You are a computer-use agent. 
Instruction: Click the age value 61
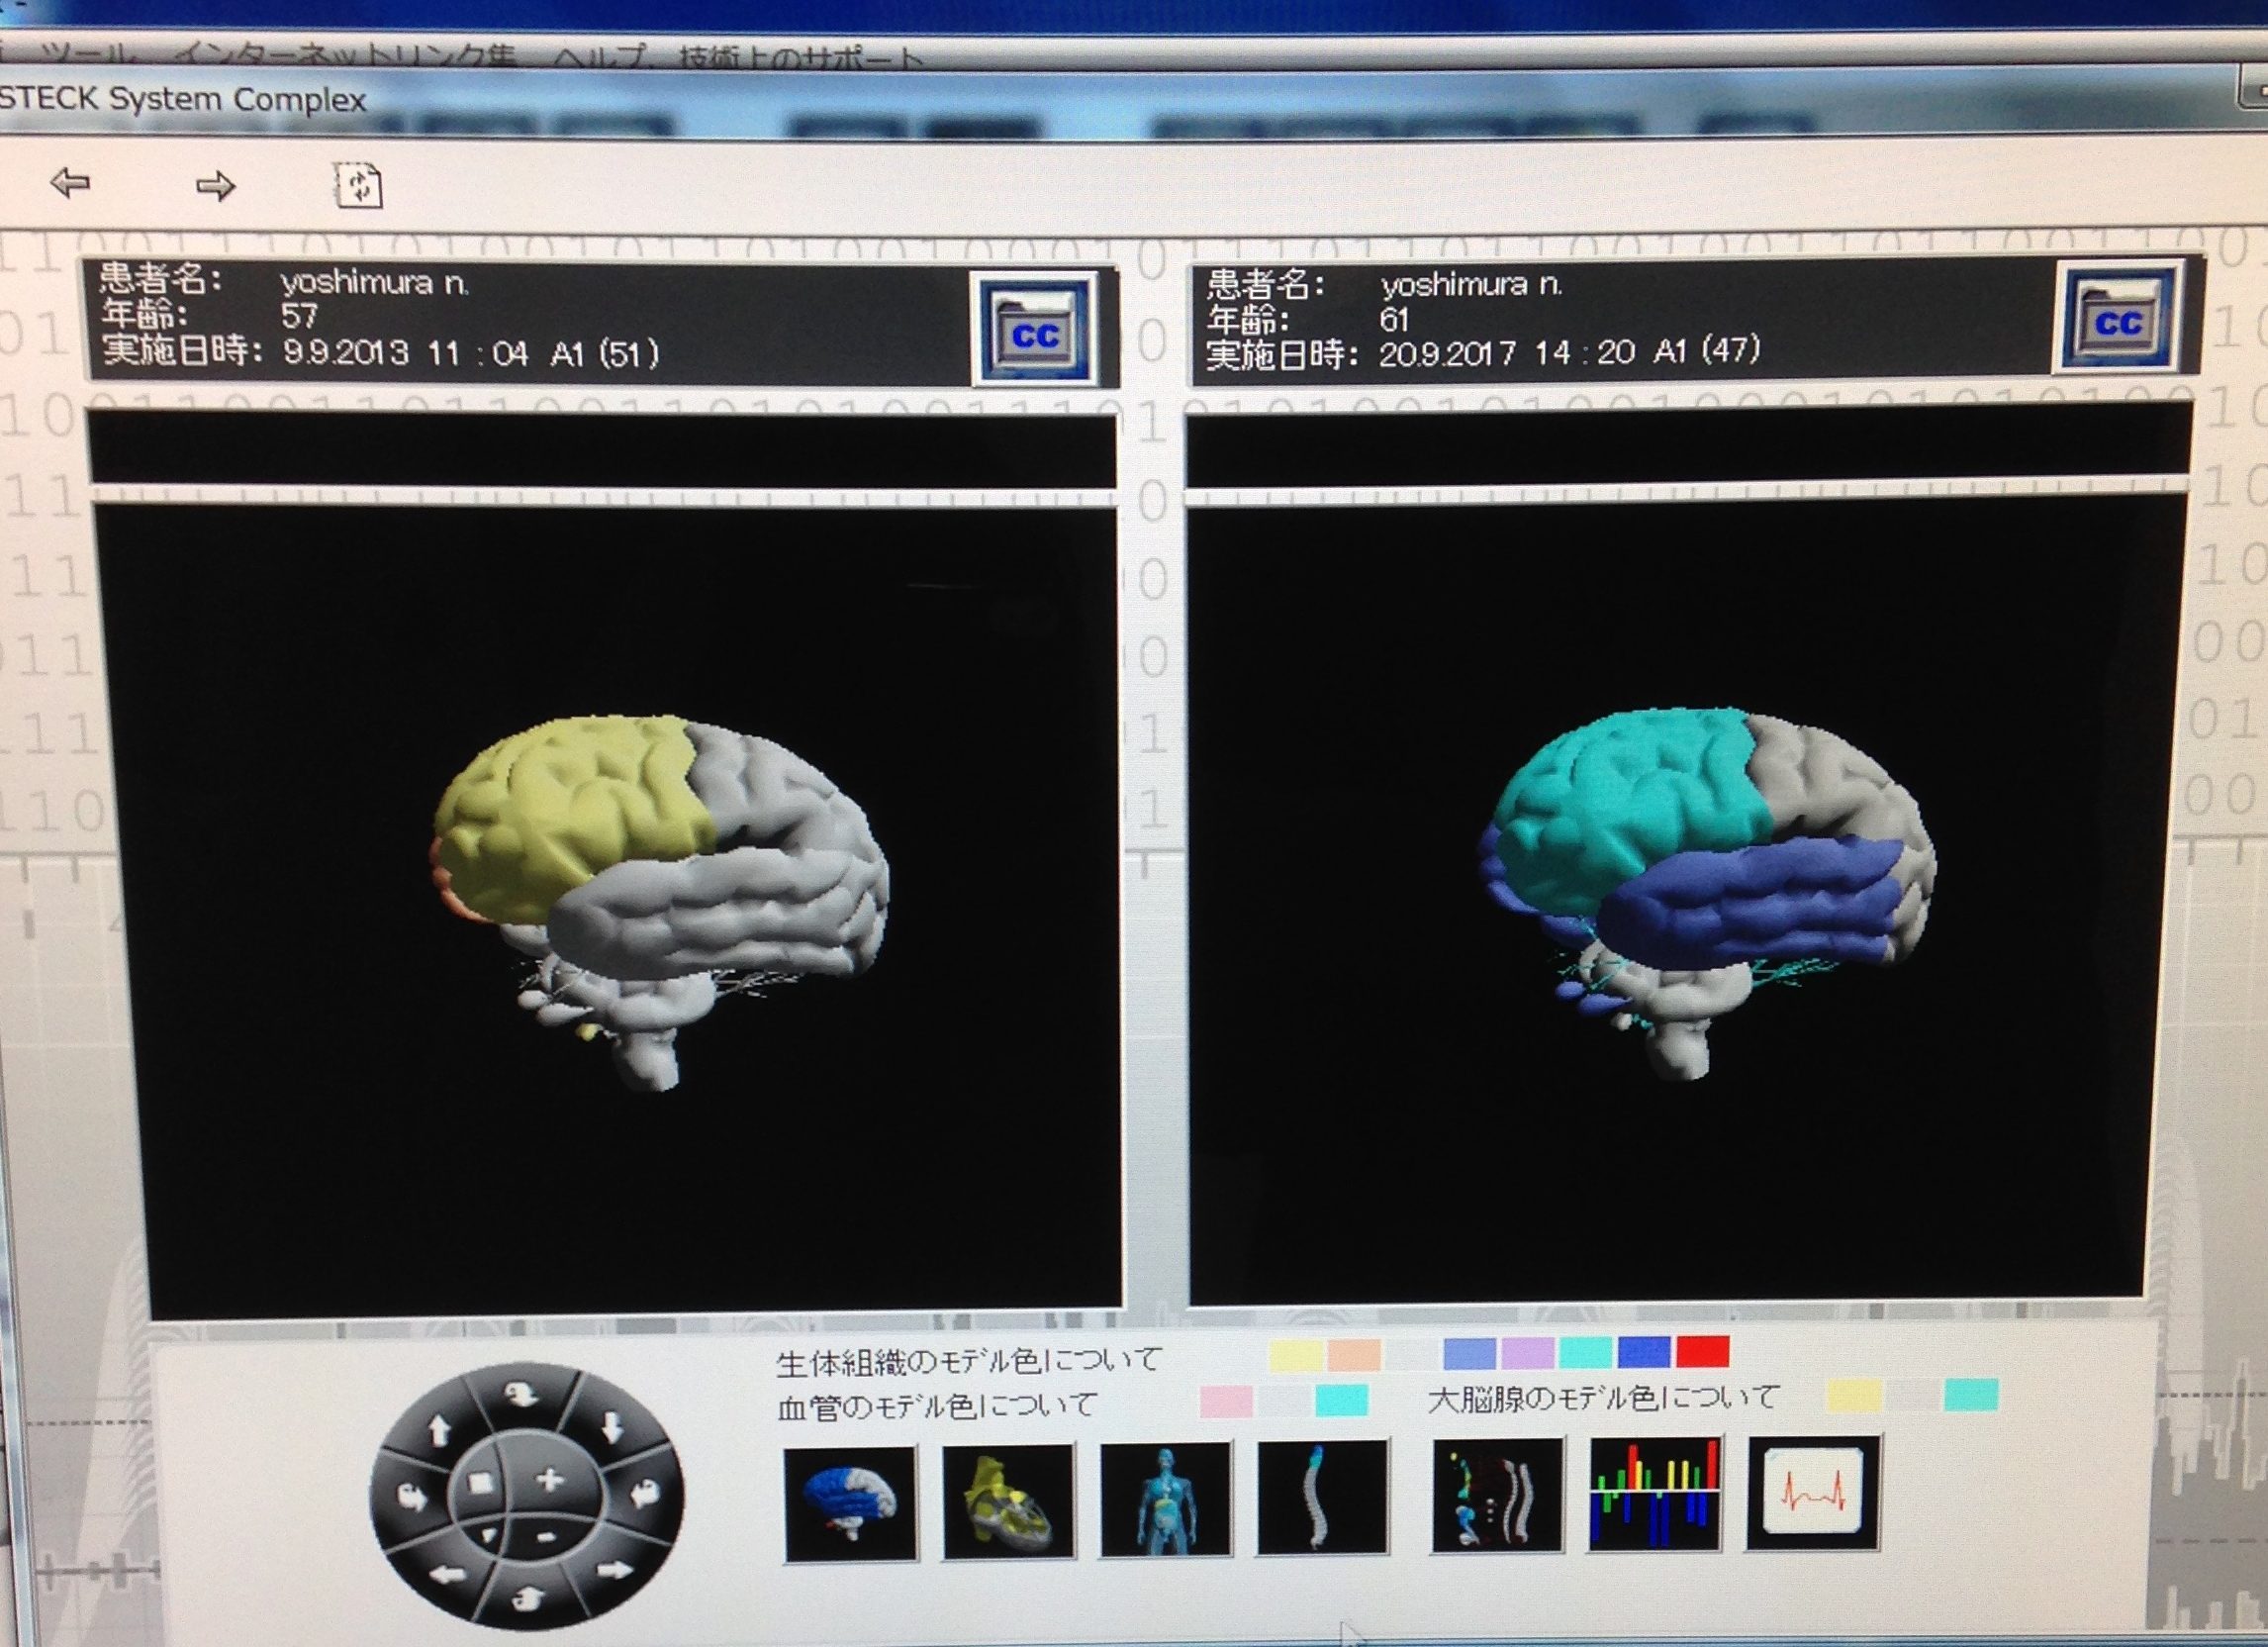[x=1395, y=319]
